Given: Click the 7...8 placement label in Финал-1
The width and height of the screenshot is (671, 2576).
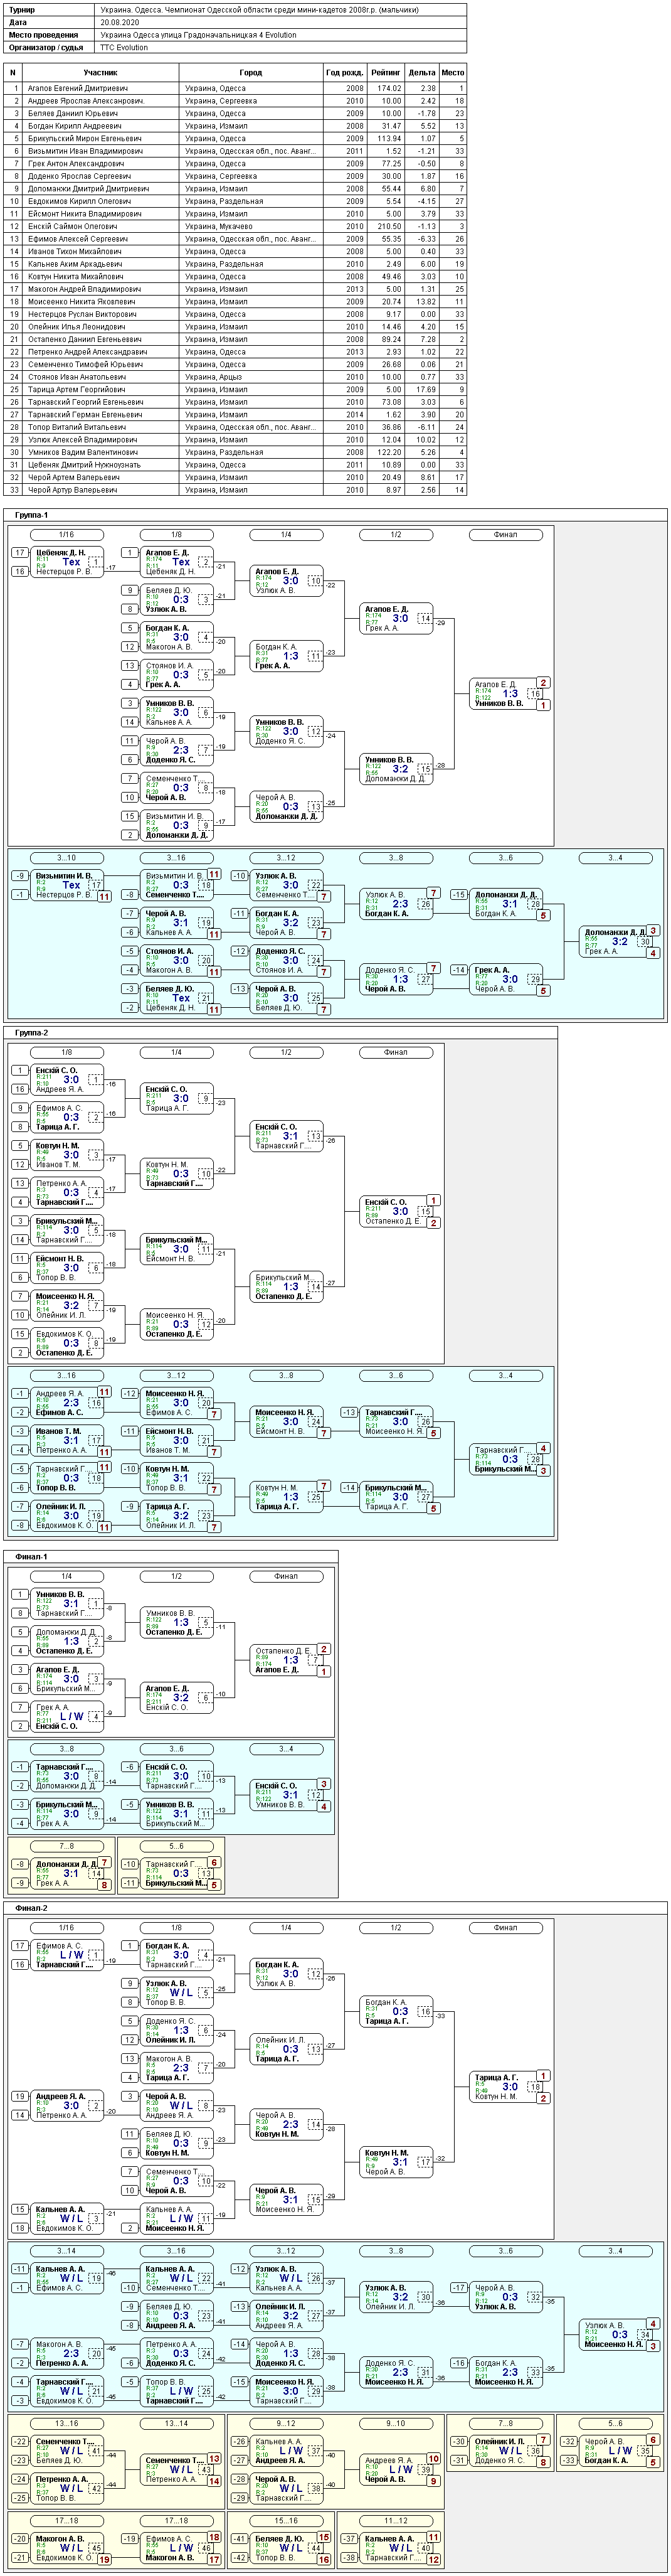Looking at the screenshot, I should click(x=66, y=1846).
